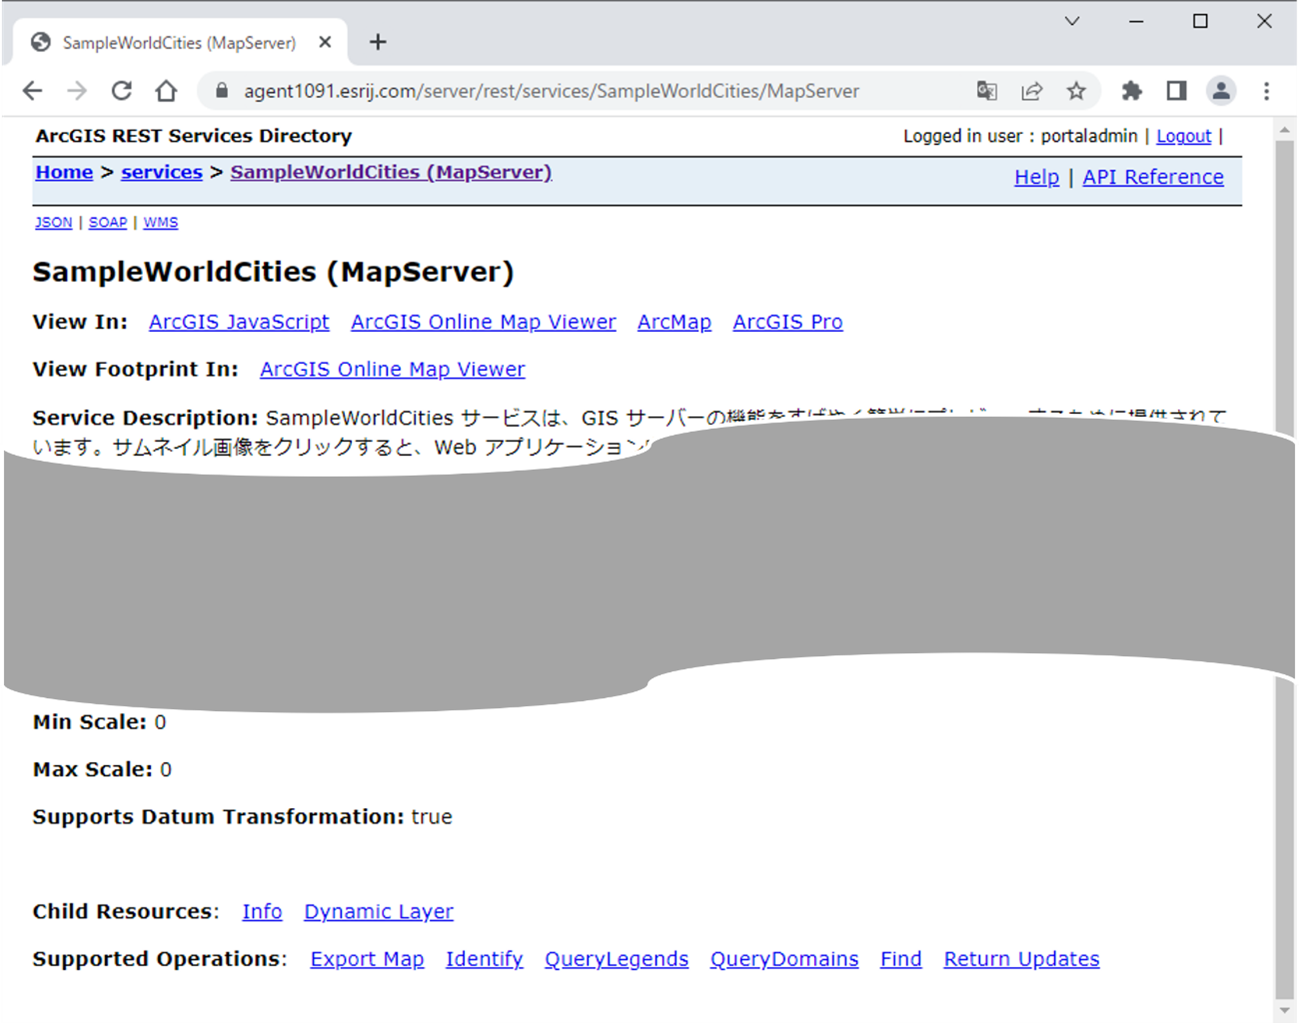Bookmark this page with the star icon
The width and height of the screenshot is (1299, 1023).
click(1076, 91)
